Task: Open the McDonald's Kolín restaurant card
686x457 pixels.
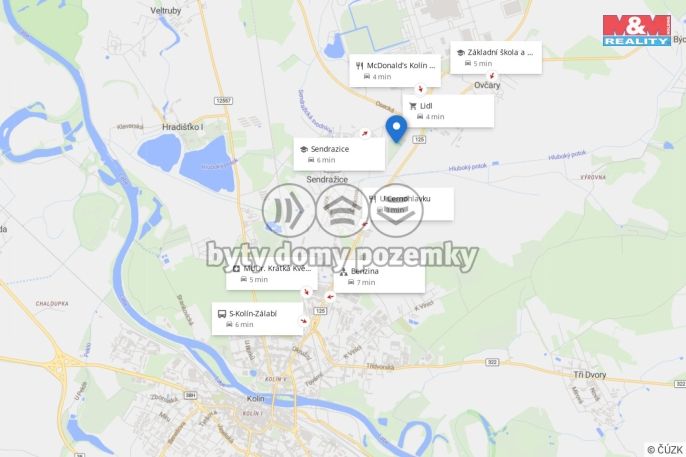Action: 395,71
